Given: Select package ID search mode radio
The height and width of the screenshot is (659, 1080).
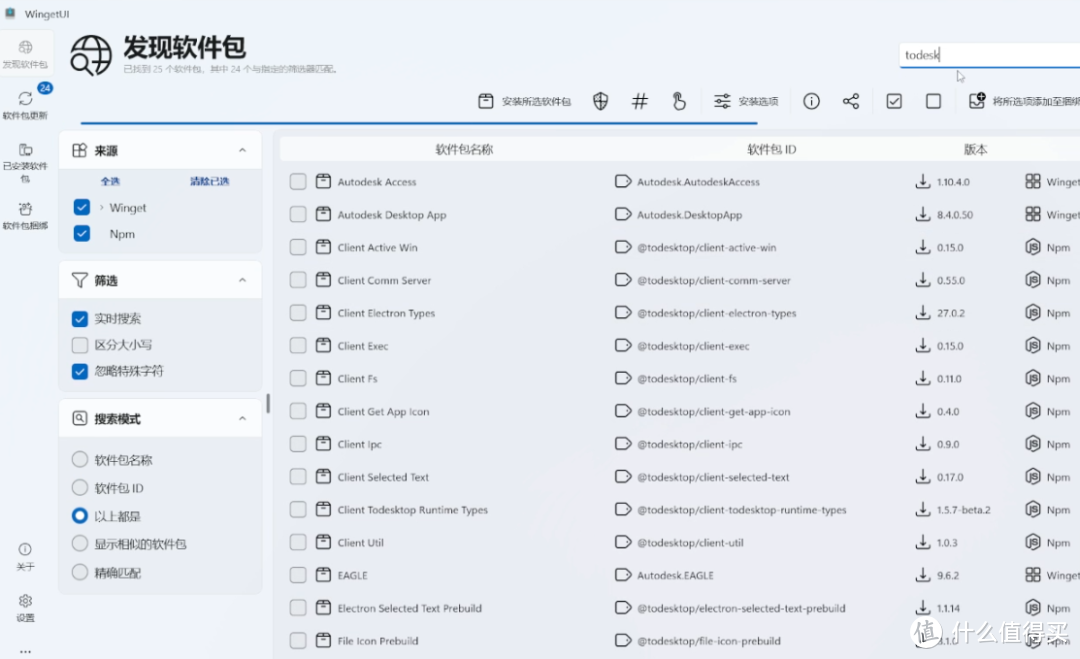Looking at the screenshot, I should (80, 488).
